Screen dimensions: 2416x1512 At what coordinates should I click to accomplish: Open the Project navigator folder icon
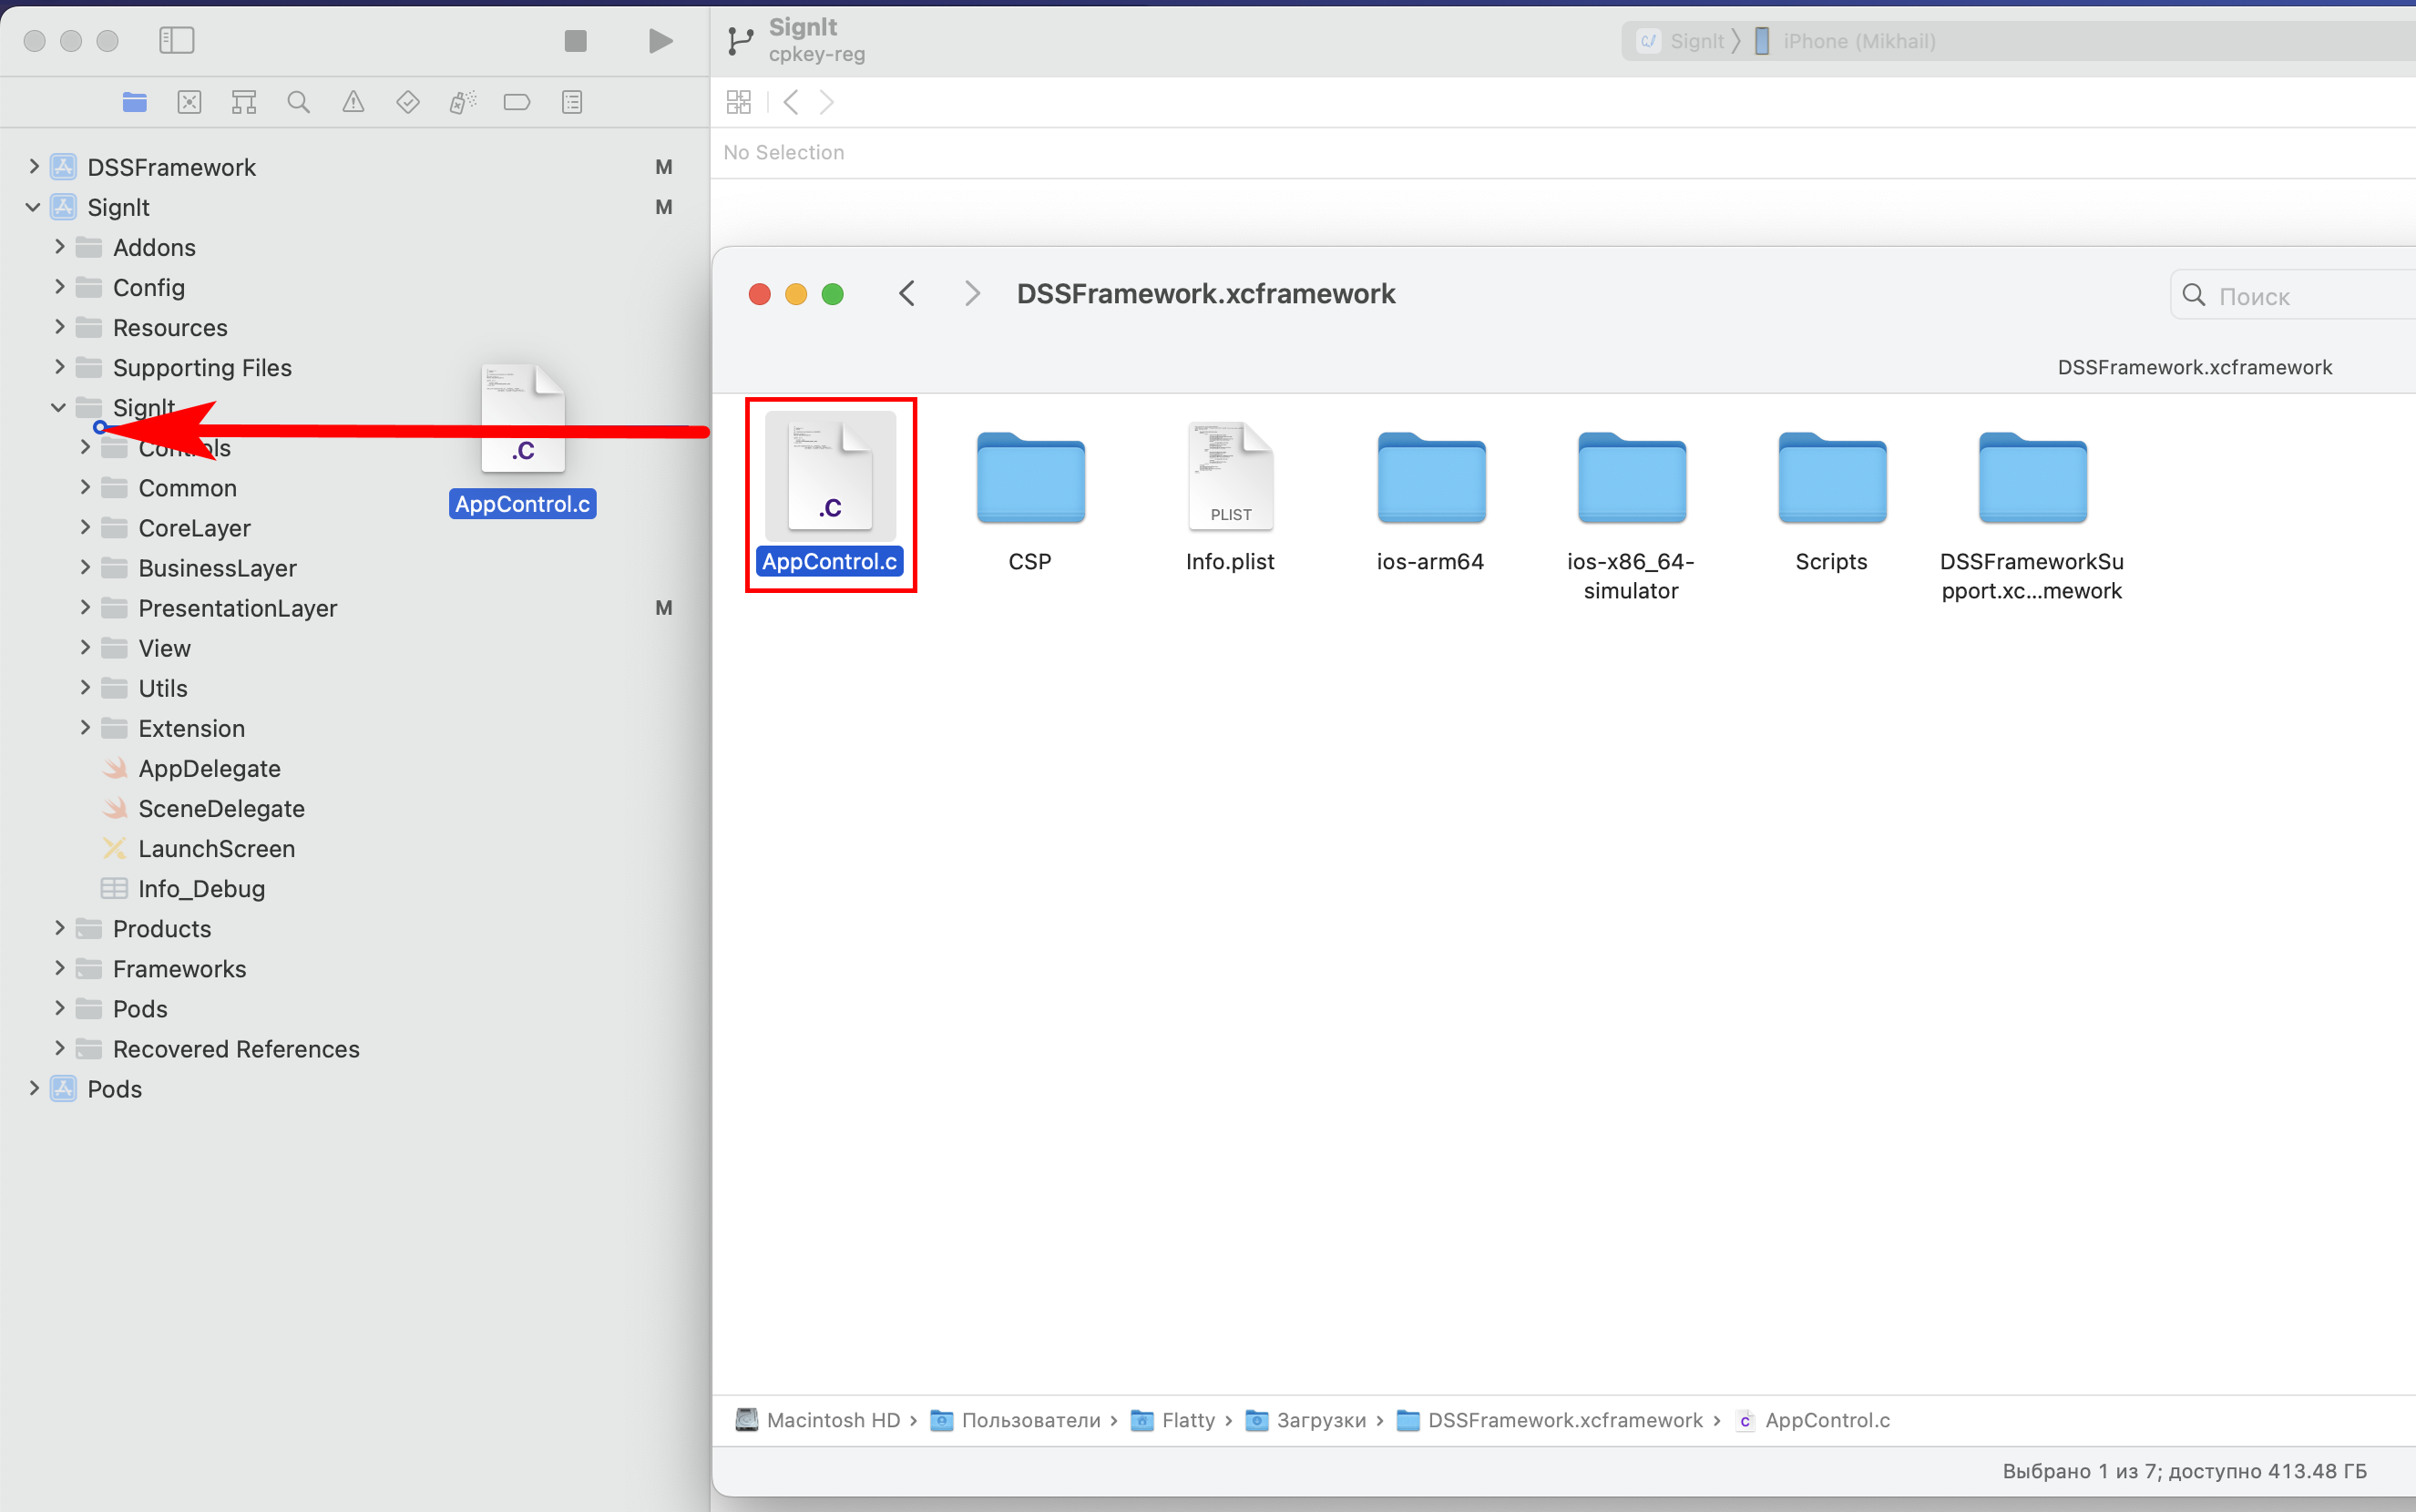(135, 102)
